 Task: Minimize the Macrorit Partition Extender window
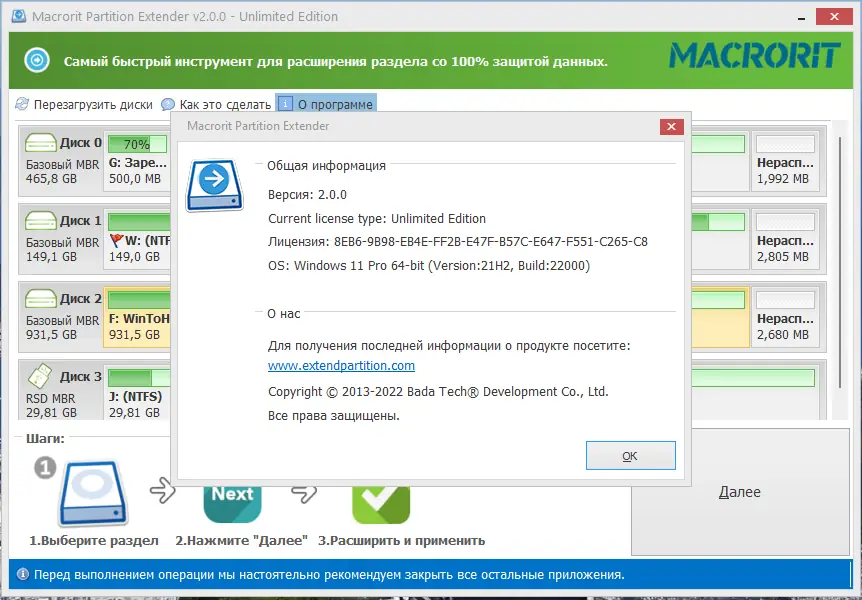point(802,17)
